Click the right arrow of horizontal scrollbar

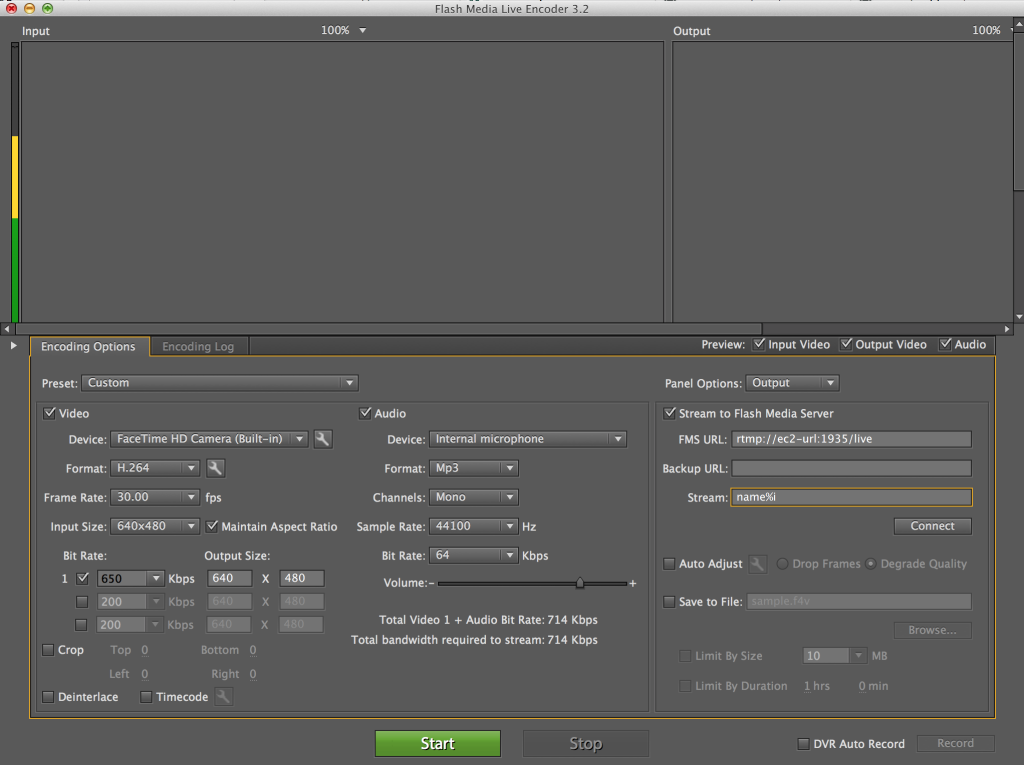[x=1007, y=329]
